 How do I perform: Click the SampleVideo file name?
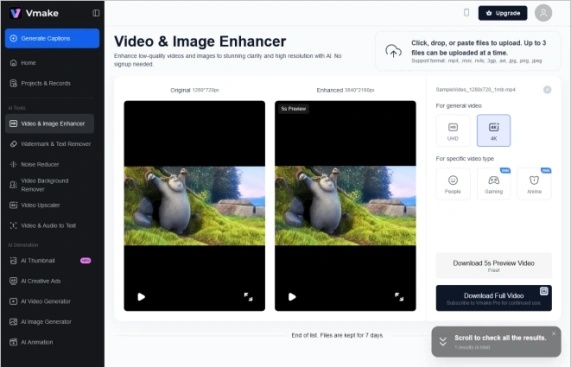476,90
